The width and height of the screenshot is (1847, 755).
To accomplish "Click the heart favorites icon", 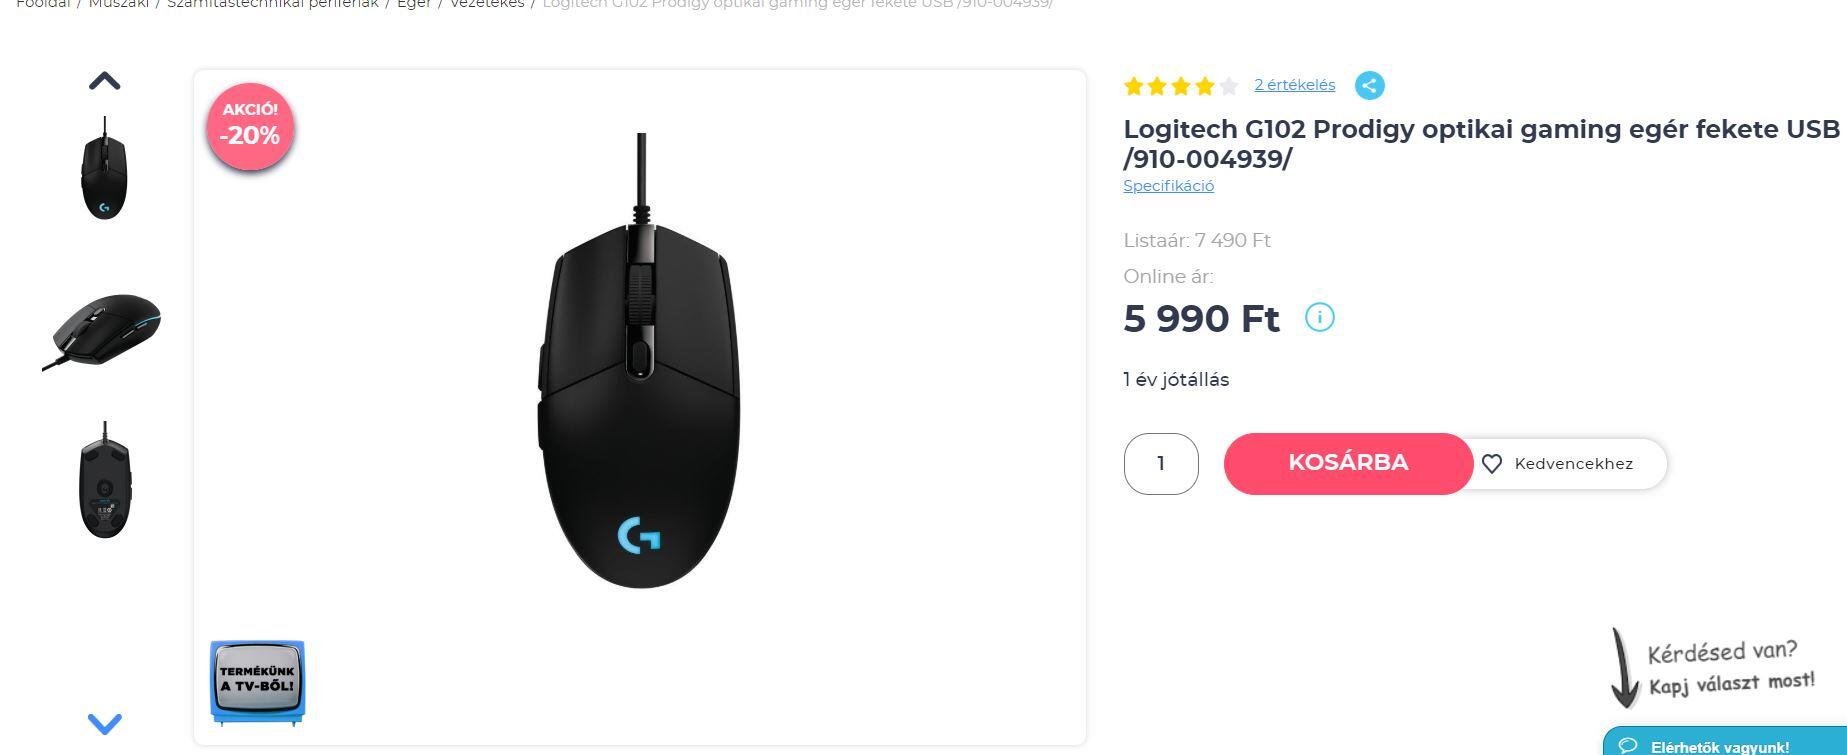I will [x=1492, y=464].
